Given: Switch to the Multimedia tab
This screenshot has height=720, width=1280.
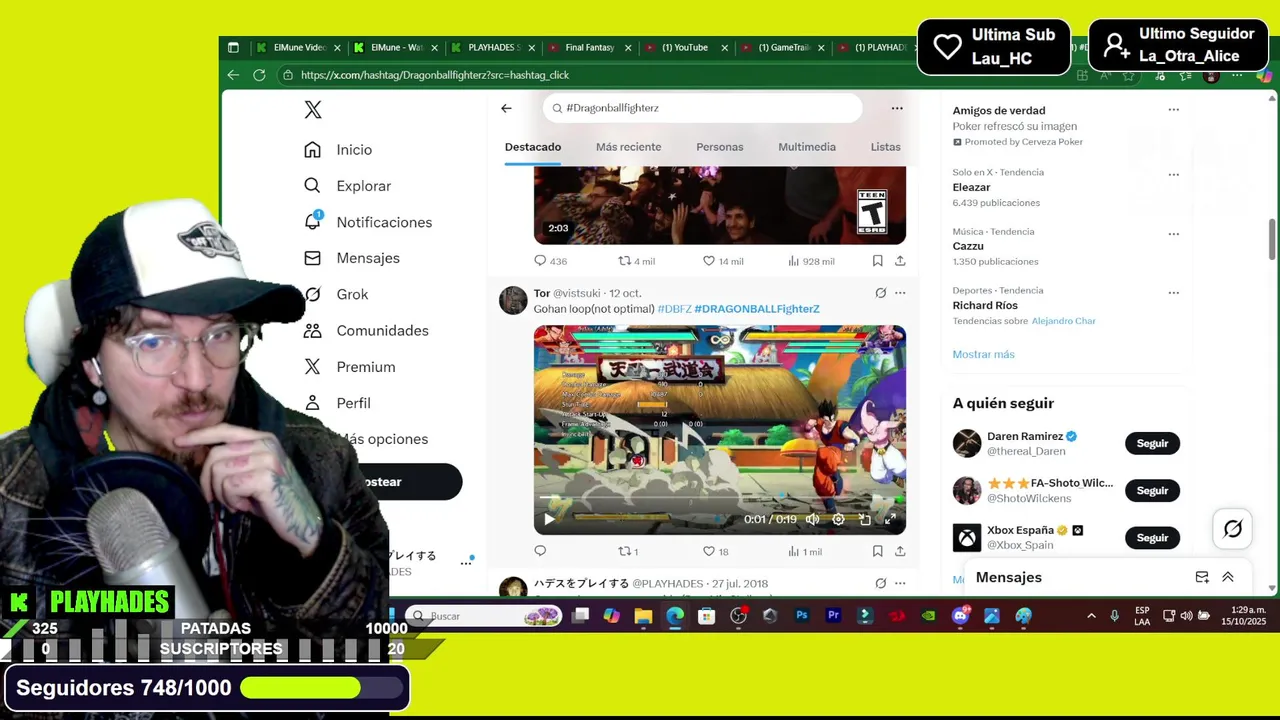Looking at the screenshot, I should (807, 147).
